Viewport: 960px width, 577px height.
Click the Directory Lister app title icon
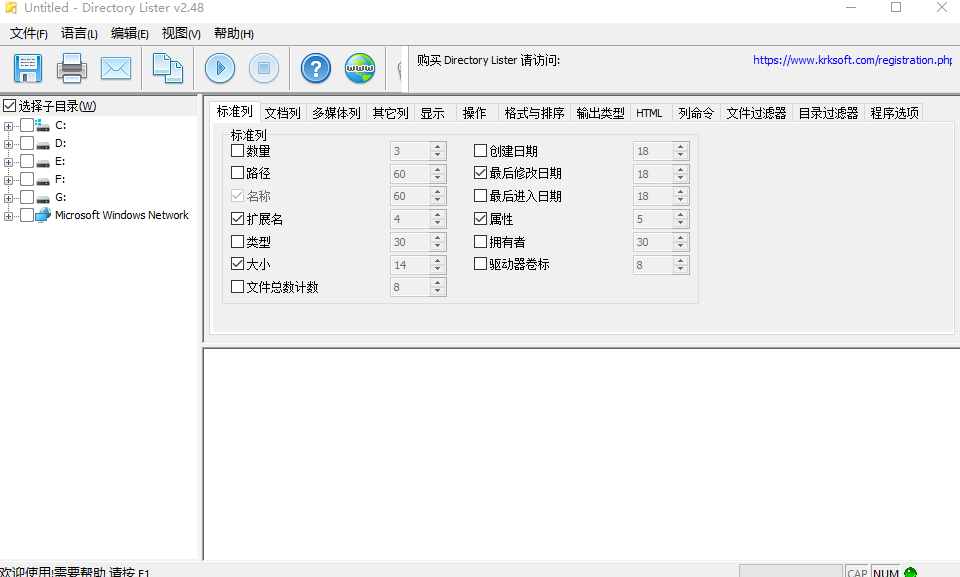tap(11, 7)
